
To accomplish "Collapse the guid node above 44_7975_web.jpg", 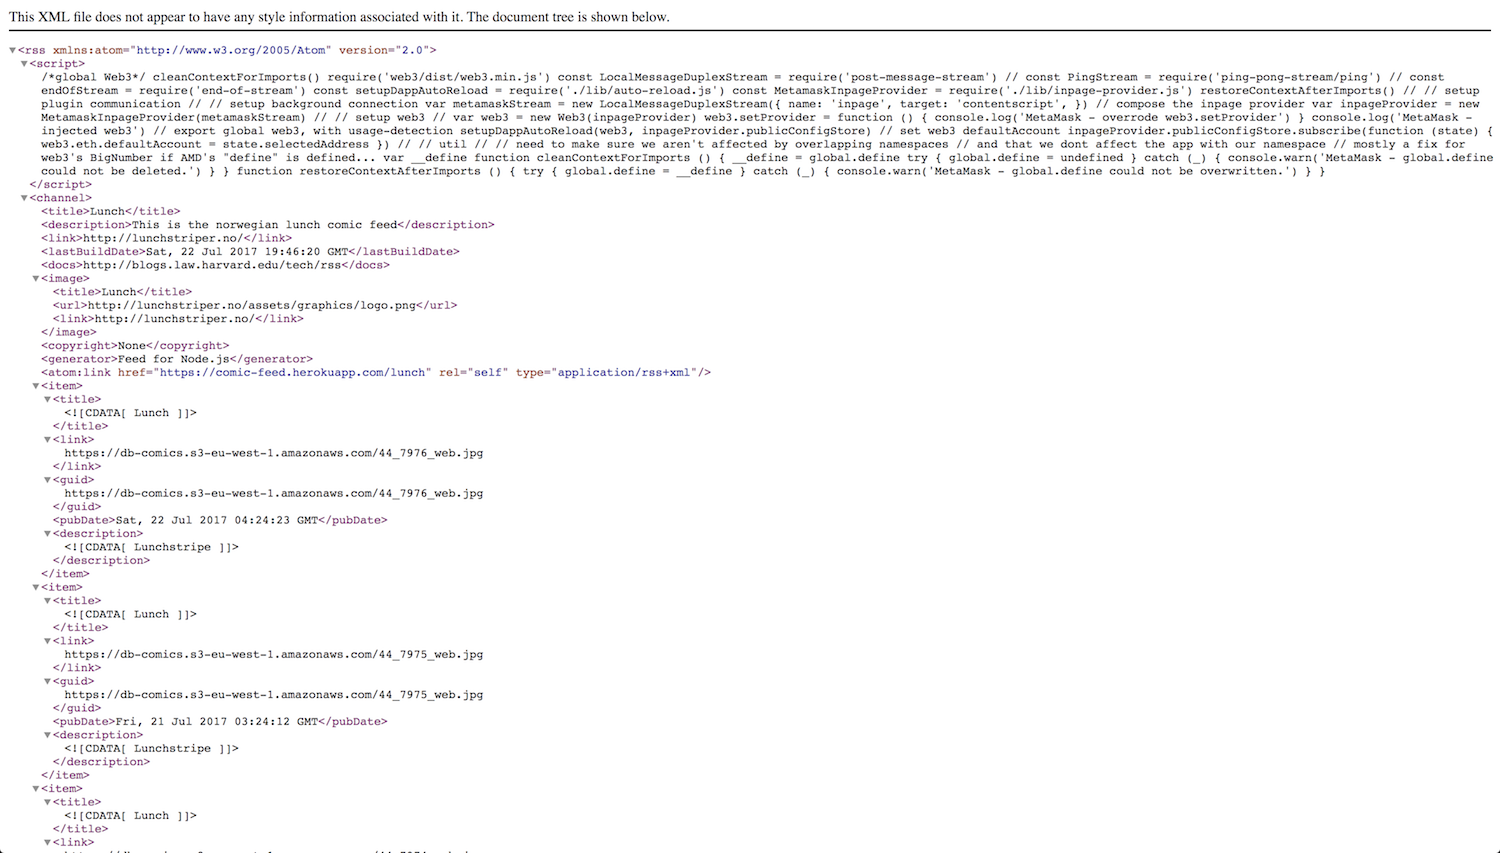I will click(x=48, y=682).
